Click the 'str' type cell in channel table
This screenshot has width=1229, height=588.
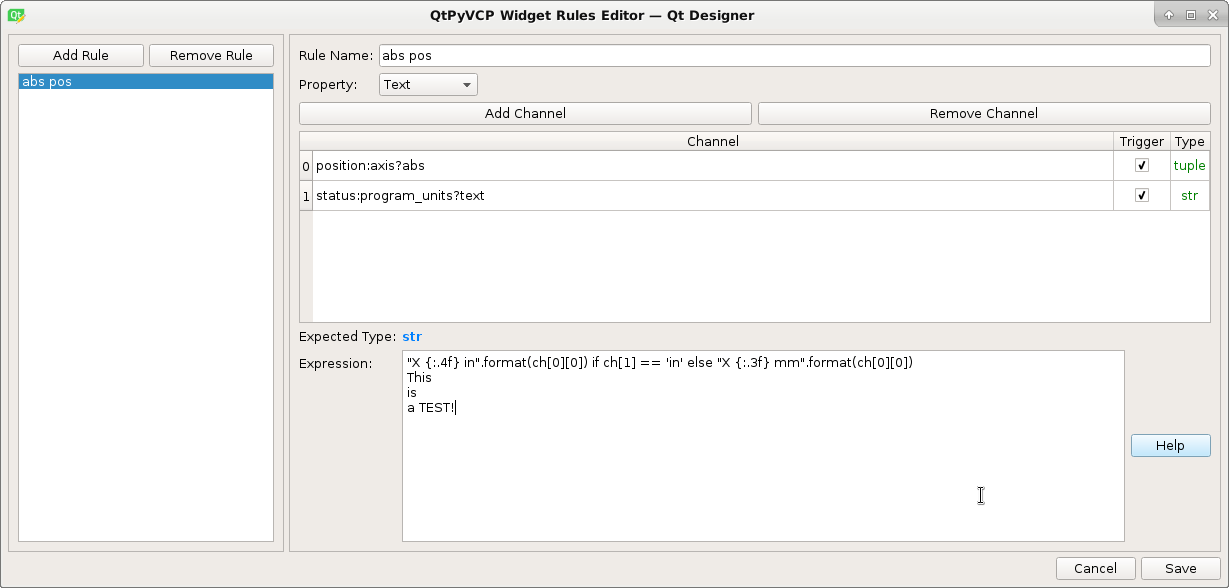point(1190,195)
